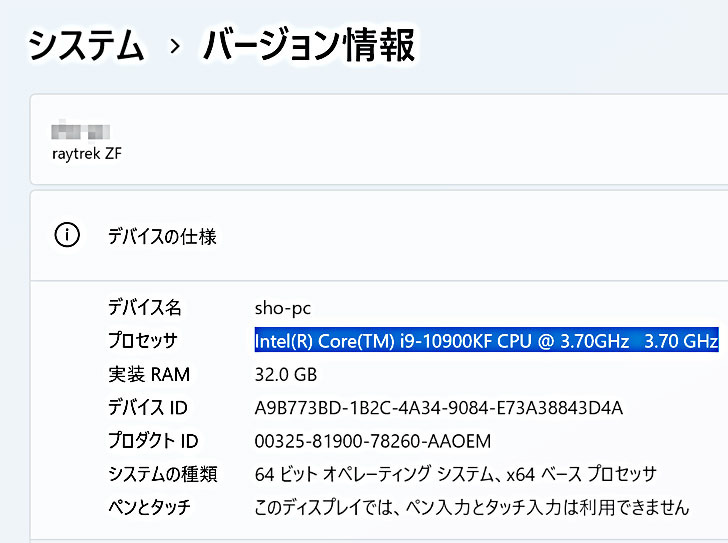This screenshot has width=728, height=543.
Task: Click the バージョン情報 page title
Action: [308, 46]
